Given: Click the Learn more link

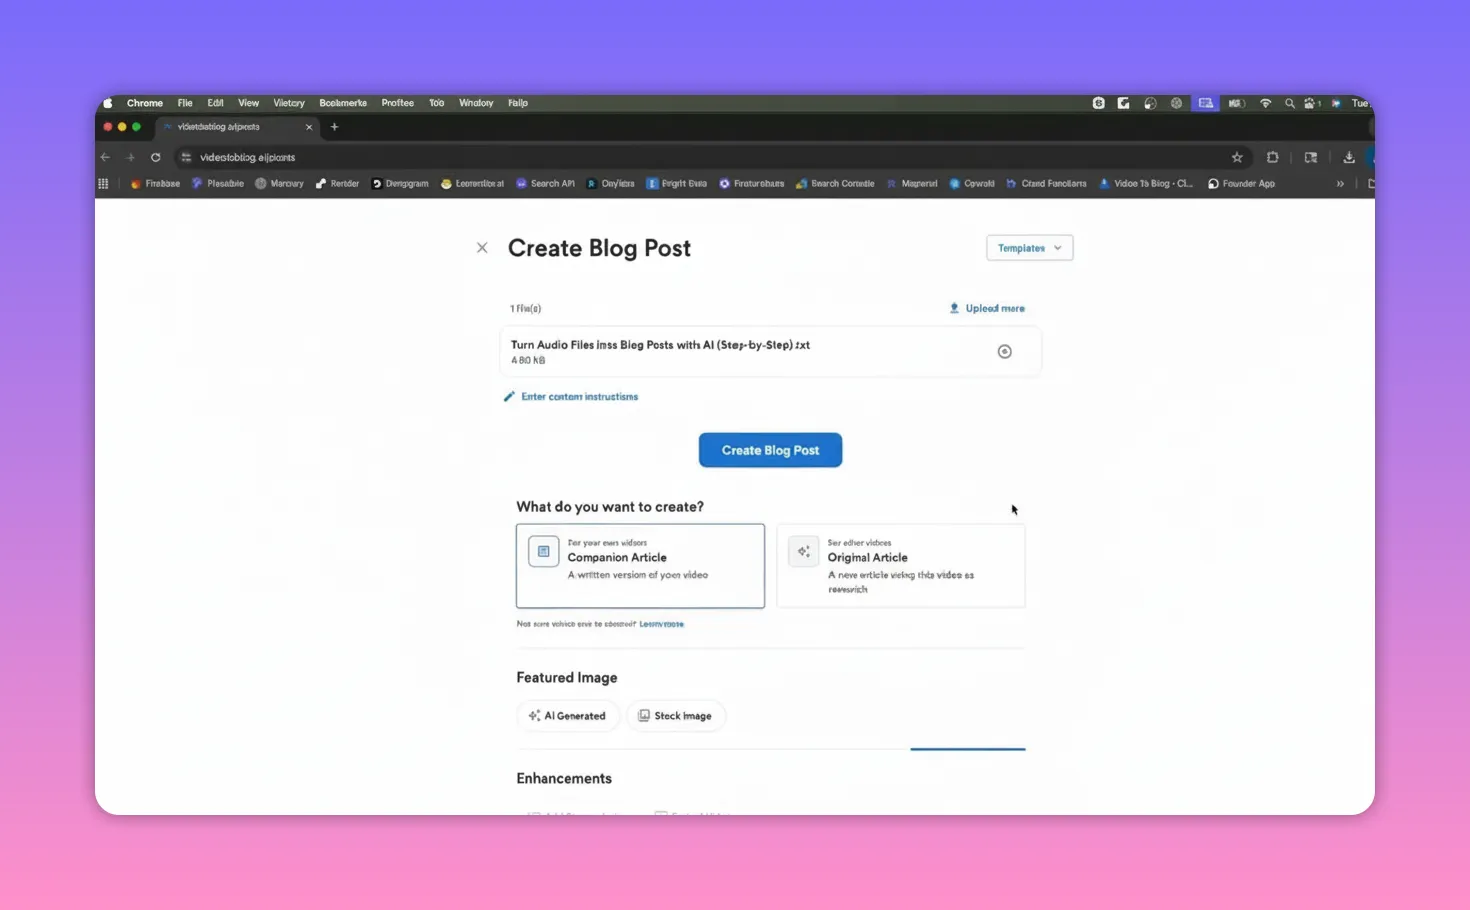Looking at the screenshot, I should pos(661,623).
